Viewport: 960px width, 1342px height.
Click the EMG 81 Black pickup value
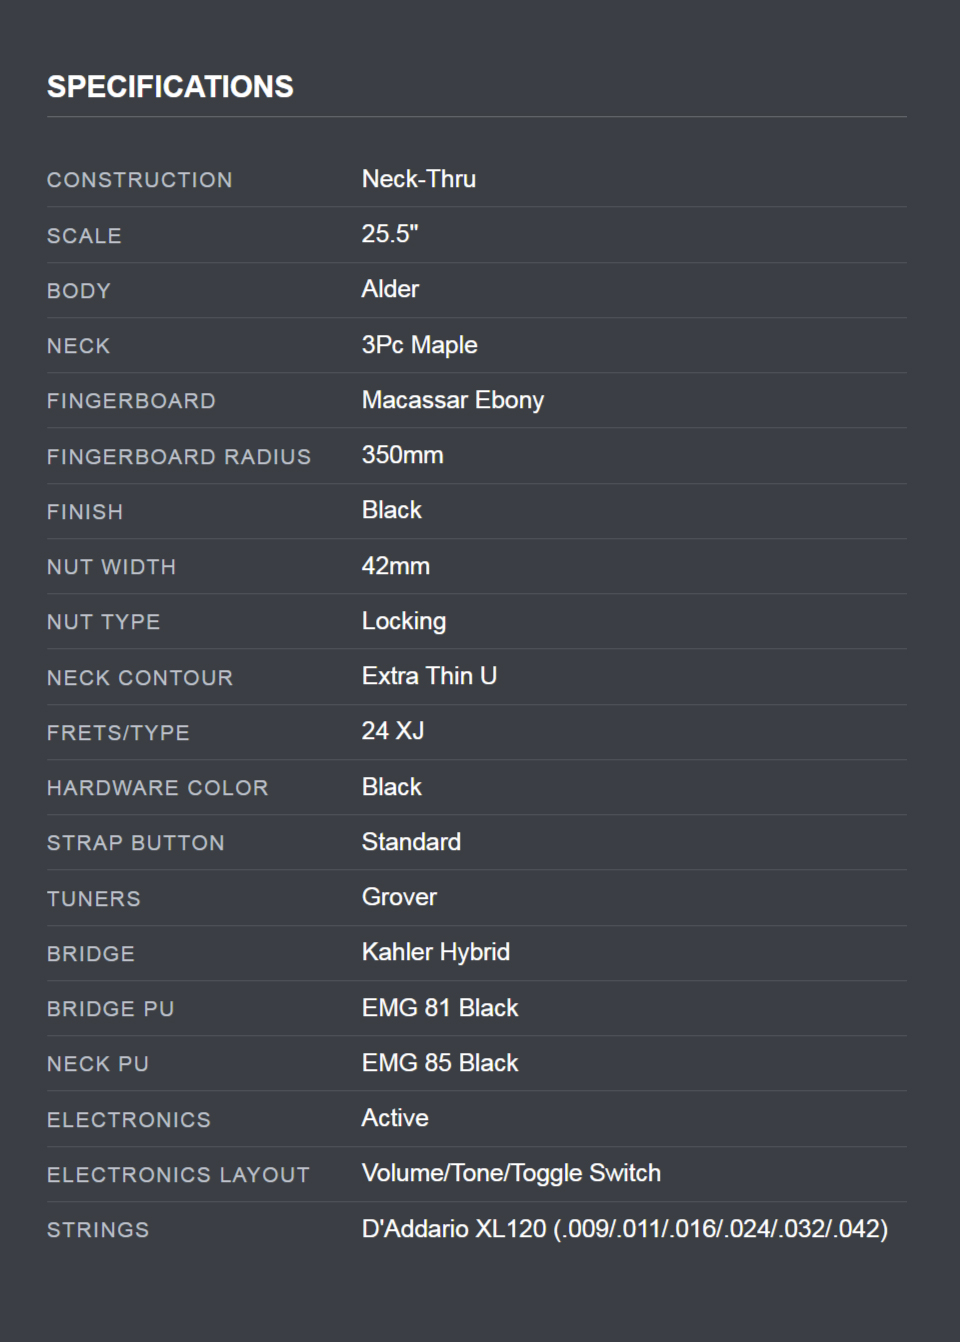(439, 1008)
